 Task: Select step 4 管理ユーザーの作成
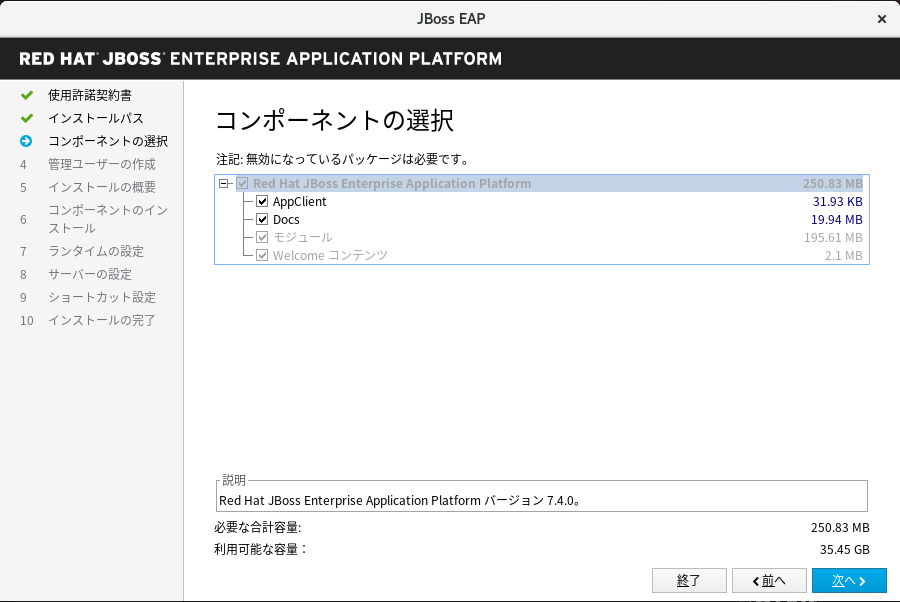[x=102, y=164]
